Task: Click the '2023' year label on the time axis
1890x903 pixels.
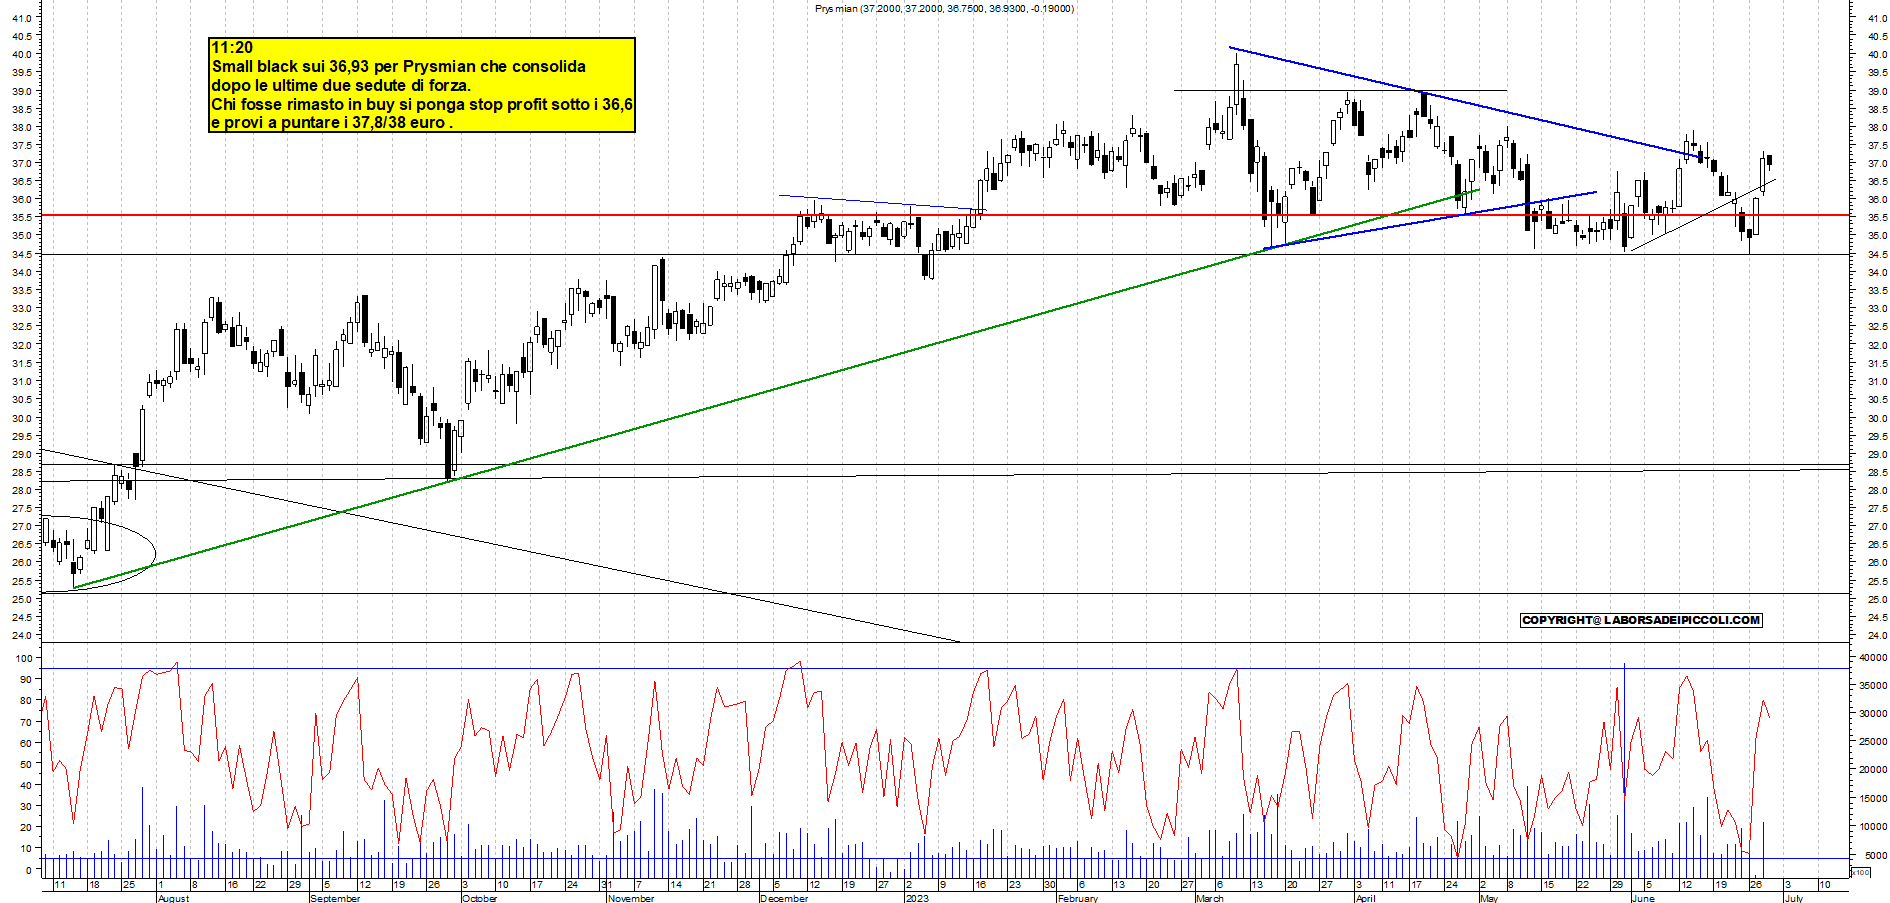Action: pos(916,898)
